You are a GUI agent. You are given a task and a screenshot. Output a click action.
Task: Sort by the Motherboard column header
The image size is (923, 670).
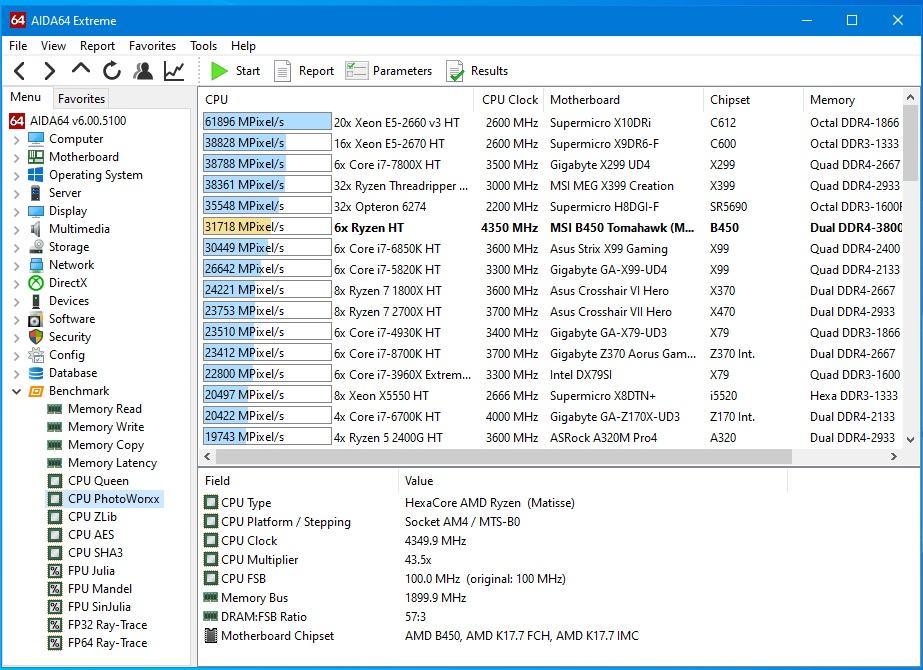[x=623, y=99]
